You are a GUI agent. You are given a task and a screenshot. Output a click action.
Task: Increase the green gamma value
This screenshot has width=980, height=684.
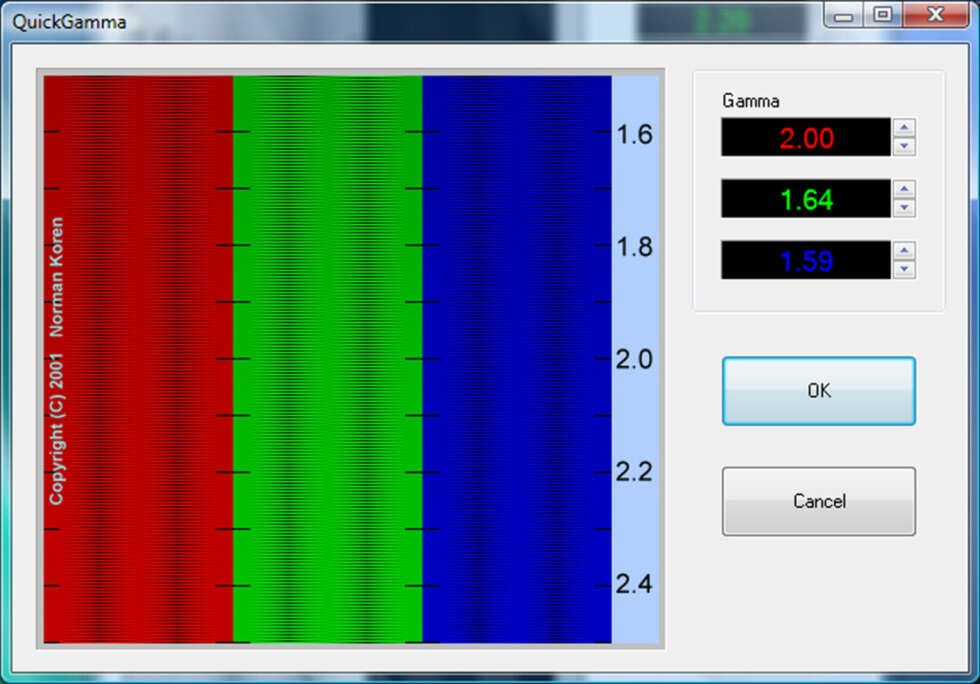[x=904, y=189]
